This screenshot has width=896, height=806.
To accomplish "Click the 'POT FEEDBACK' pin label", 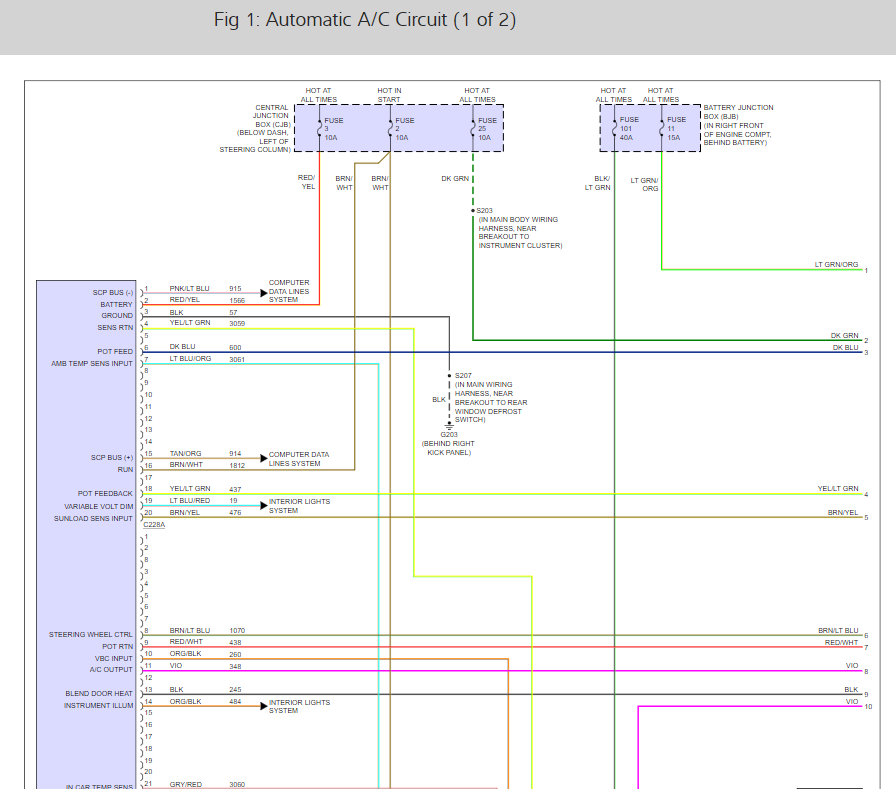I will pyautogui.click(x=105, y=493).
